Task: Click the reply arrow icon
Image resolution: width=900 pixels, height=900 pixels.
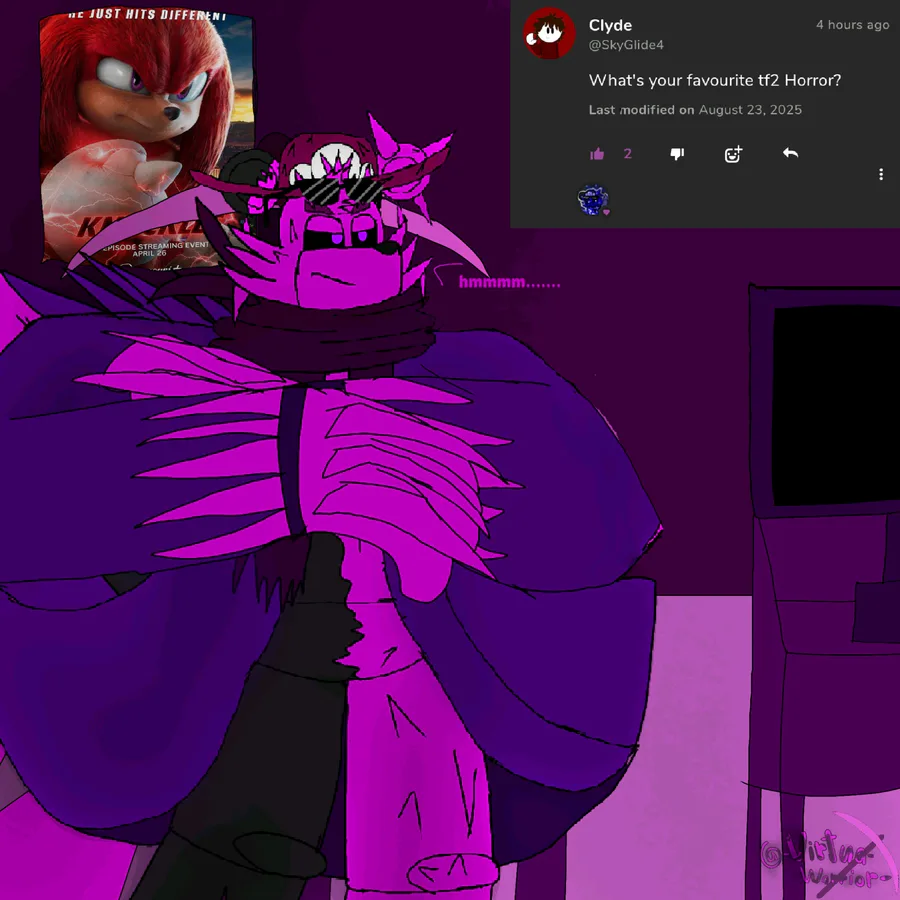Action: click(790, 153)
